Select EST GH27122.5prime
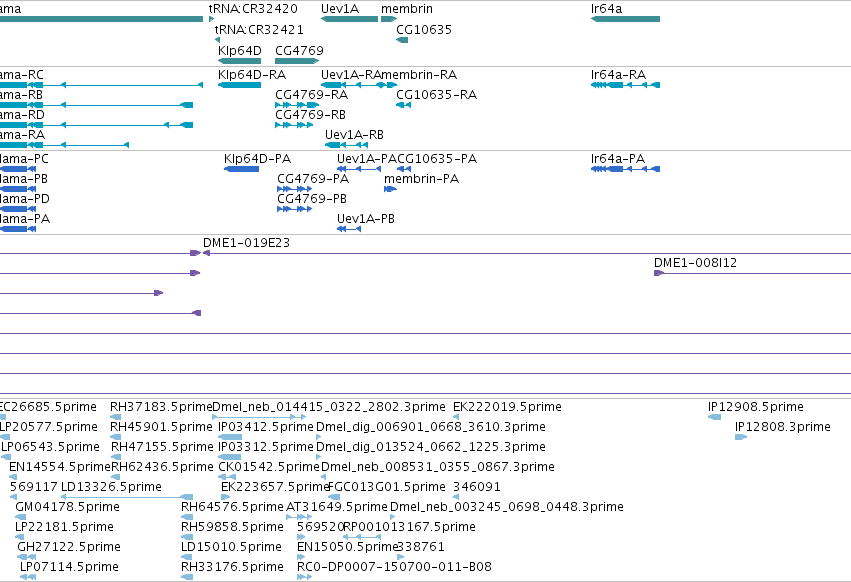Screen dimensions: 851x582 27,557
